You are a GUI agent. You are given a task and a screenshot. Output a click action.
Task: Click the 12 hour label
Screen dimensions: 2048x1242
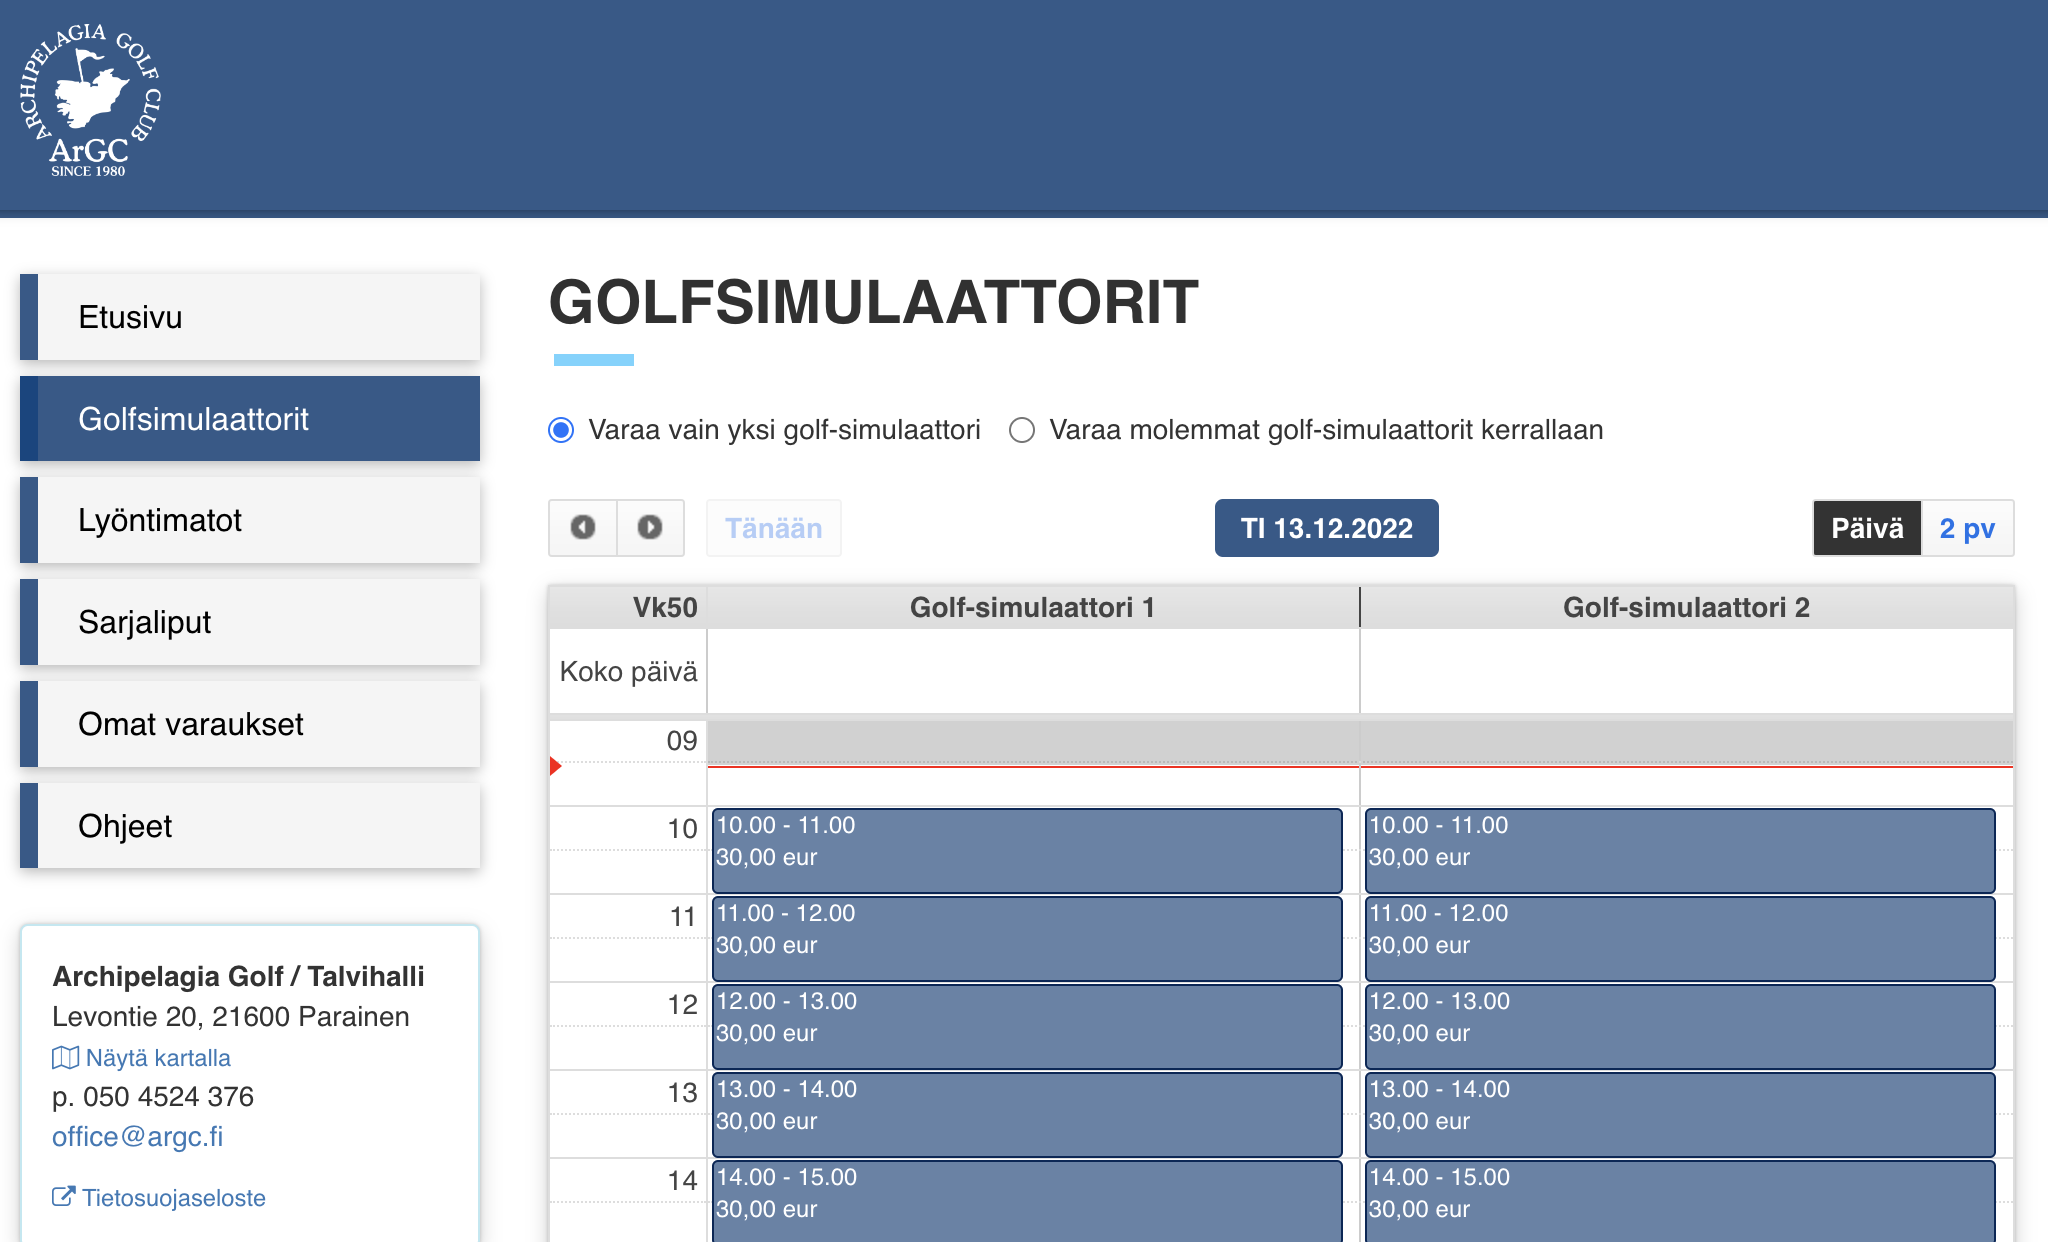pos(682,1005)
